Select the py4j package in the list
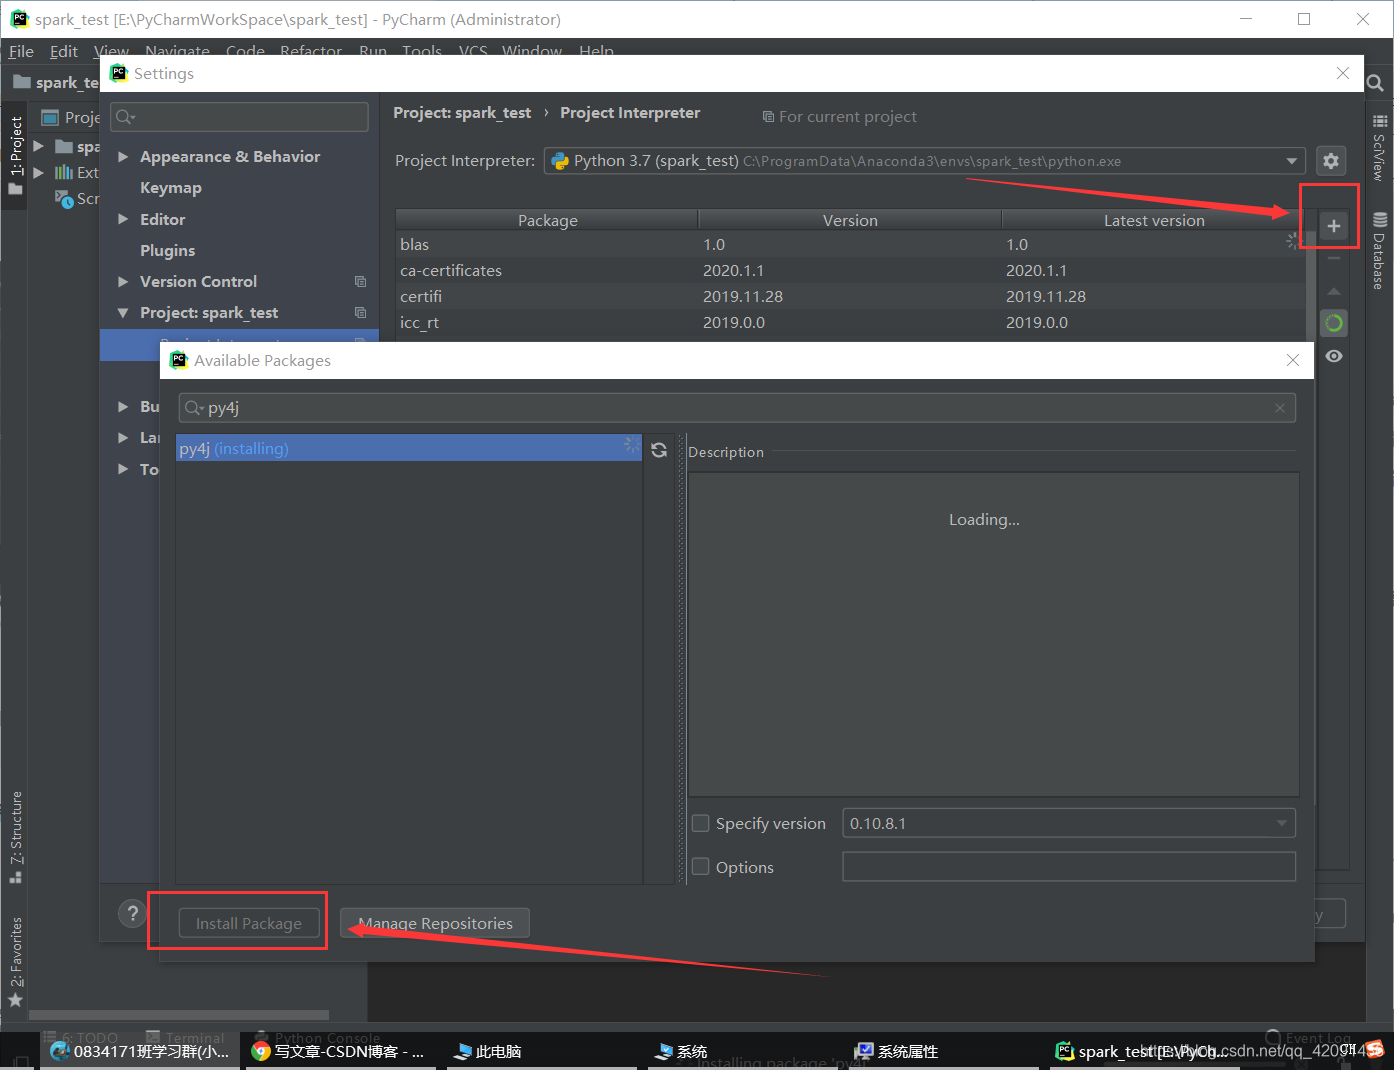Screen dimensions: 1394x1070 point(408,448)
